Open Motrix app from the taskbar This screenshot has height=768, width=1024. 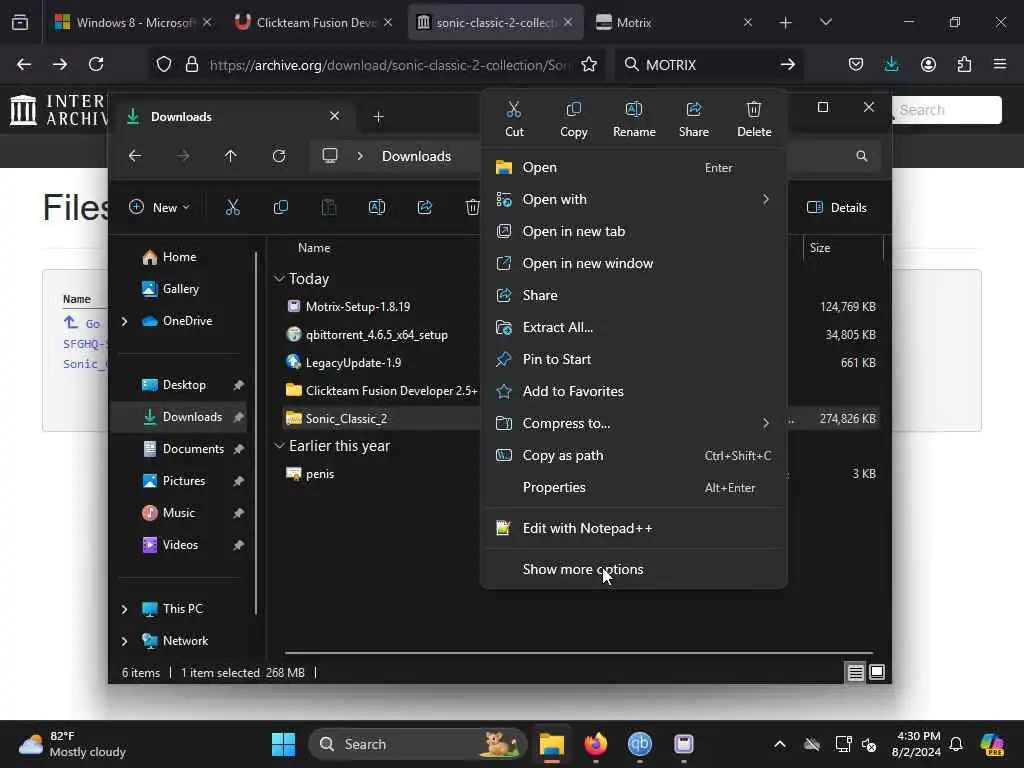click(684, 744)
